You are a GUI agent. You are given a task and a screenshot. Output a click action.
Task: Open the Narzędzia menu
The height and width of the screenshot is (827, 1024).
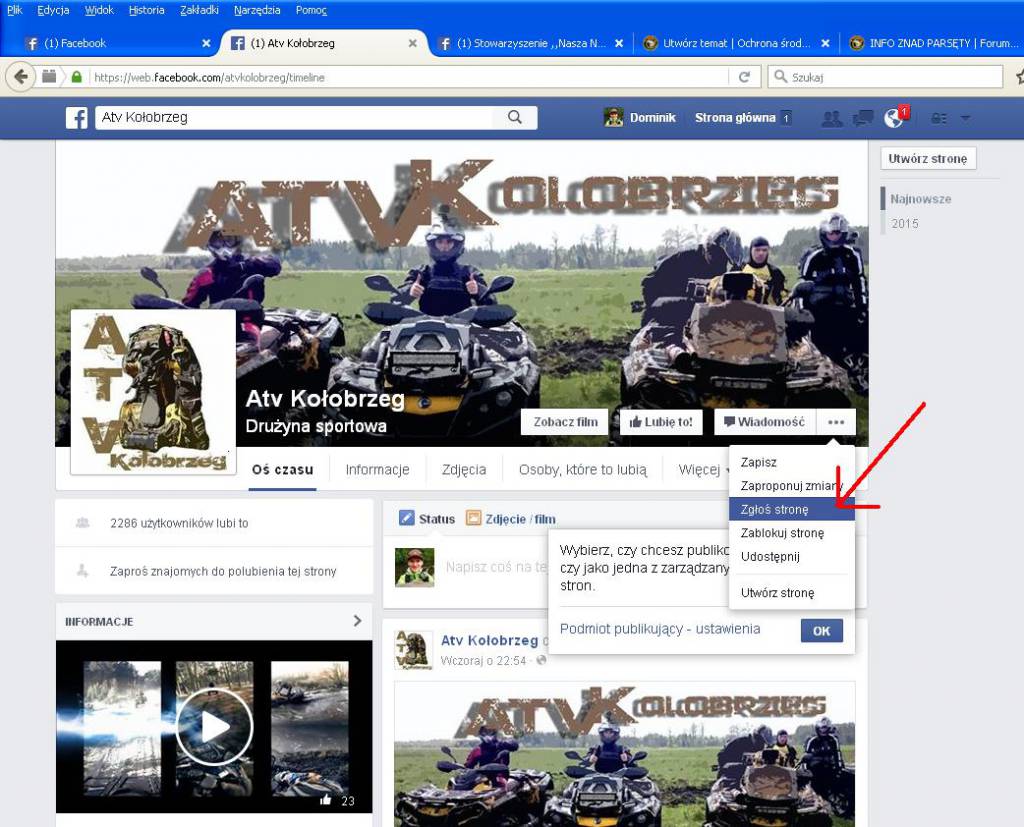tap(257, 10)
